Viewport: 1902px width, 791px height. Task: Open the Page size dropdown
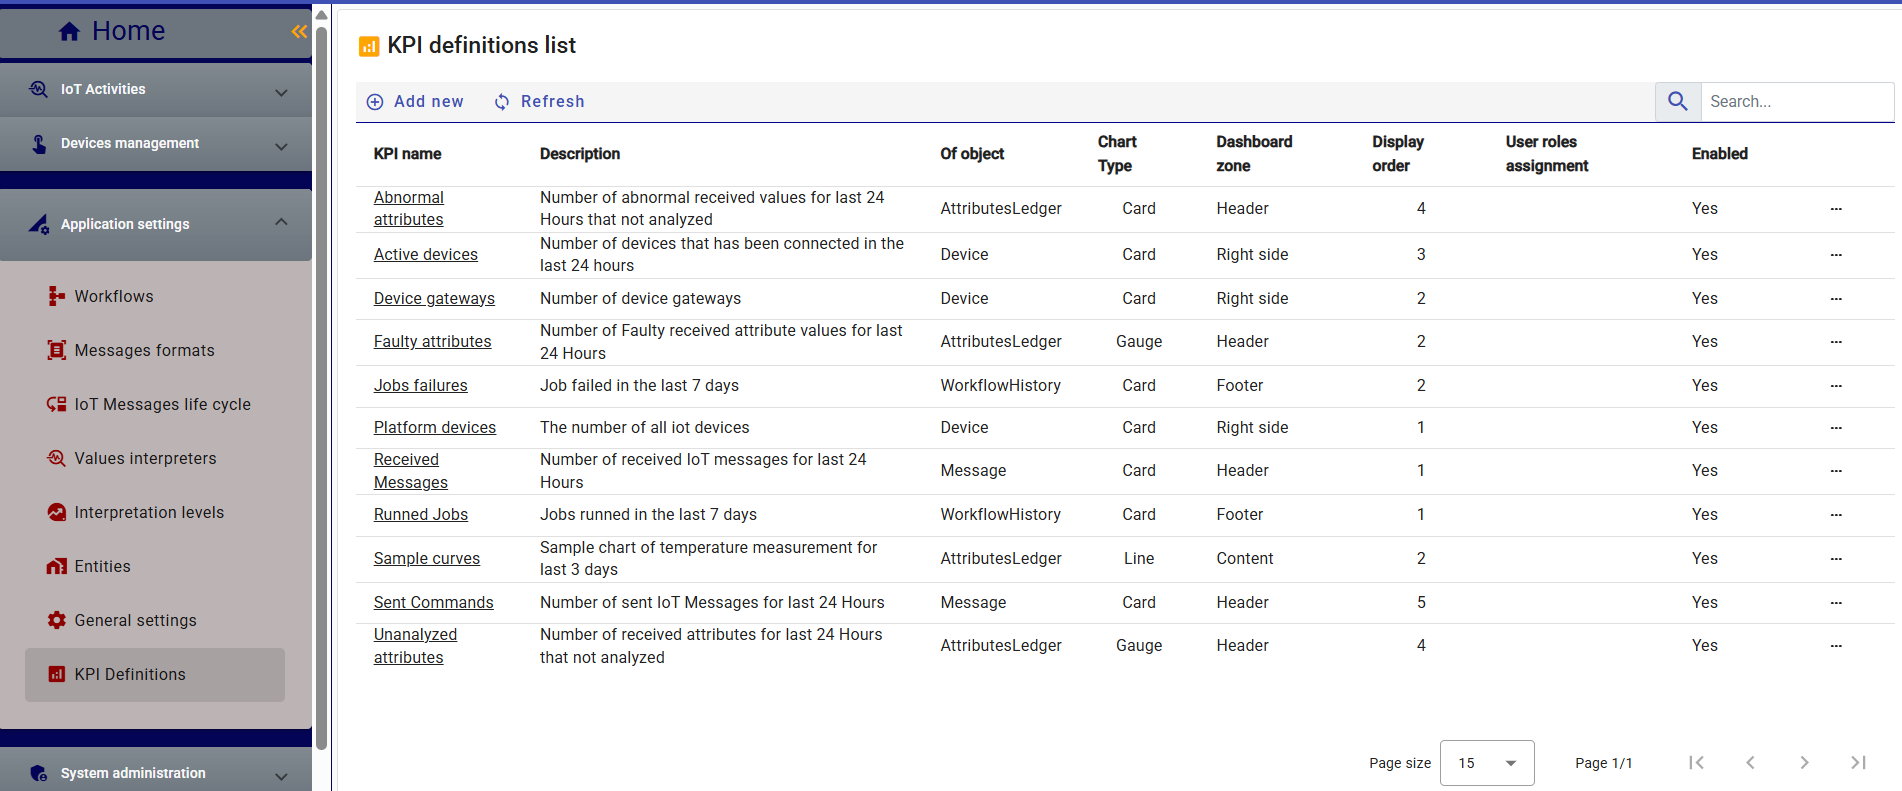click(1487, 763)
